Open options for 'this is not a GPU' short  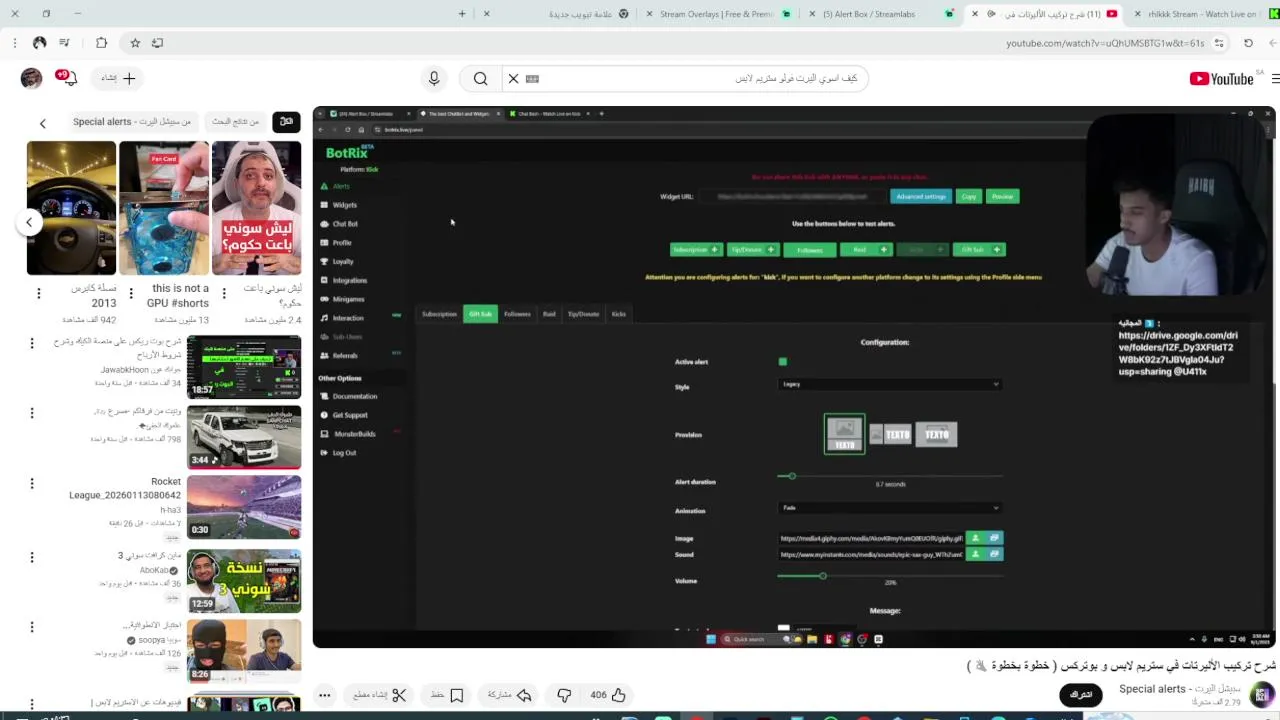[131, 293]
